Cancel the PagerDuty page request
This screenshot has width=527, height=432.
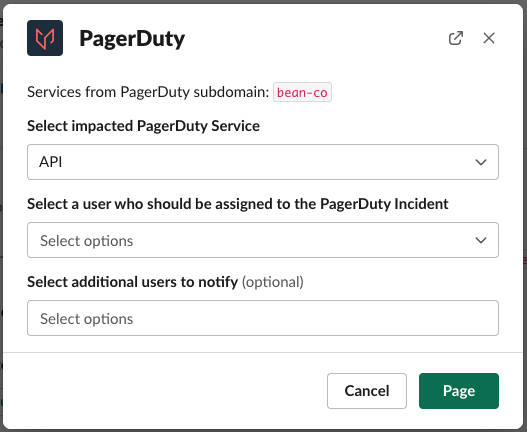(367, 391)
